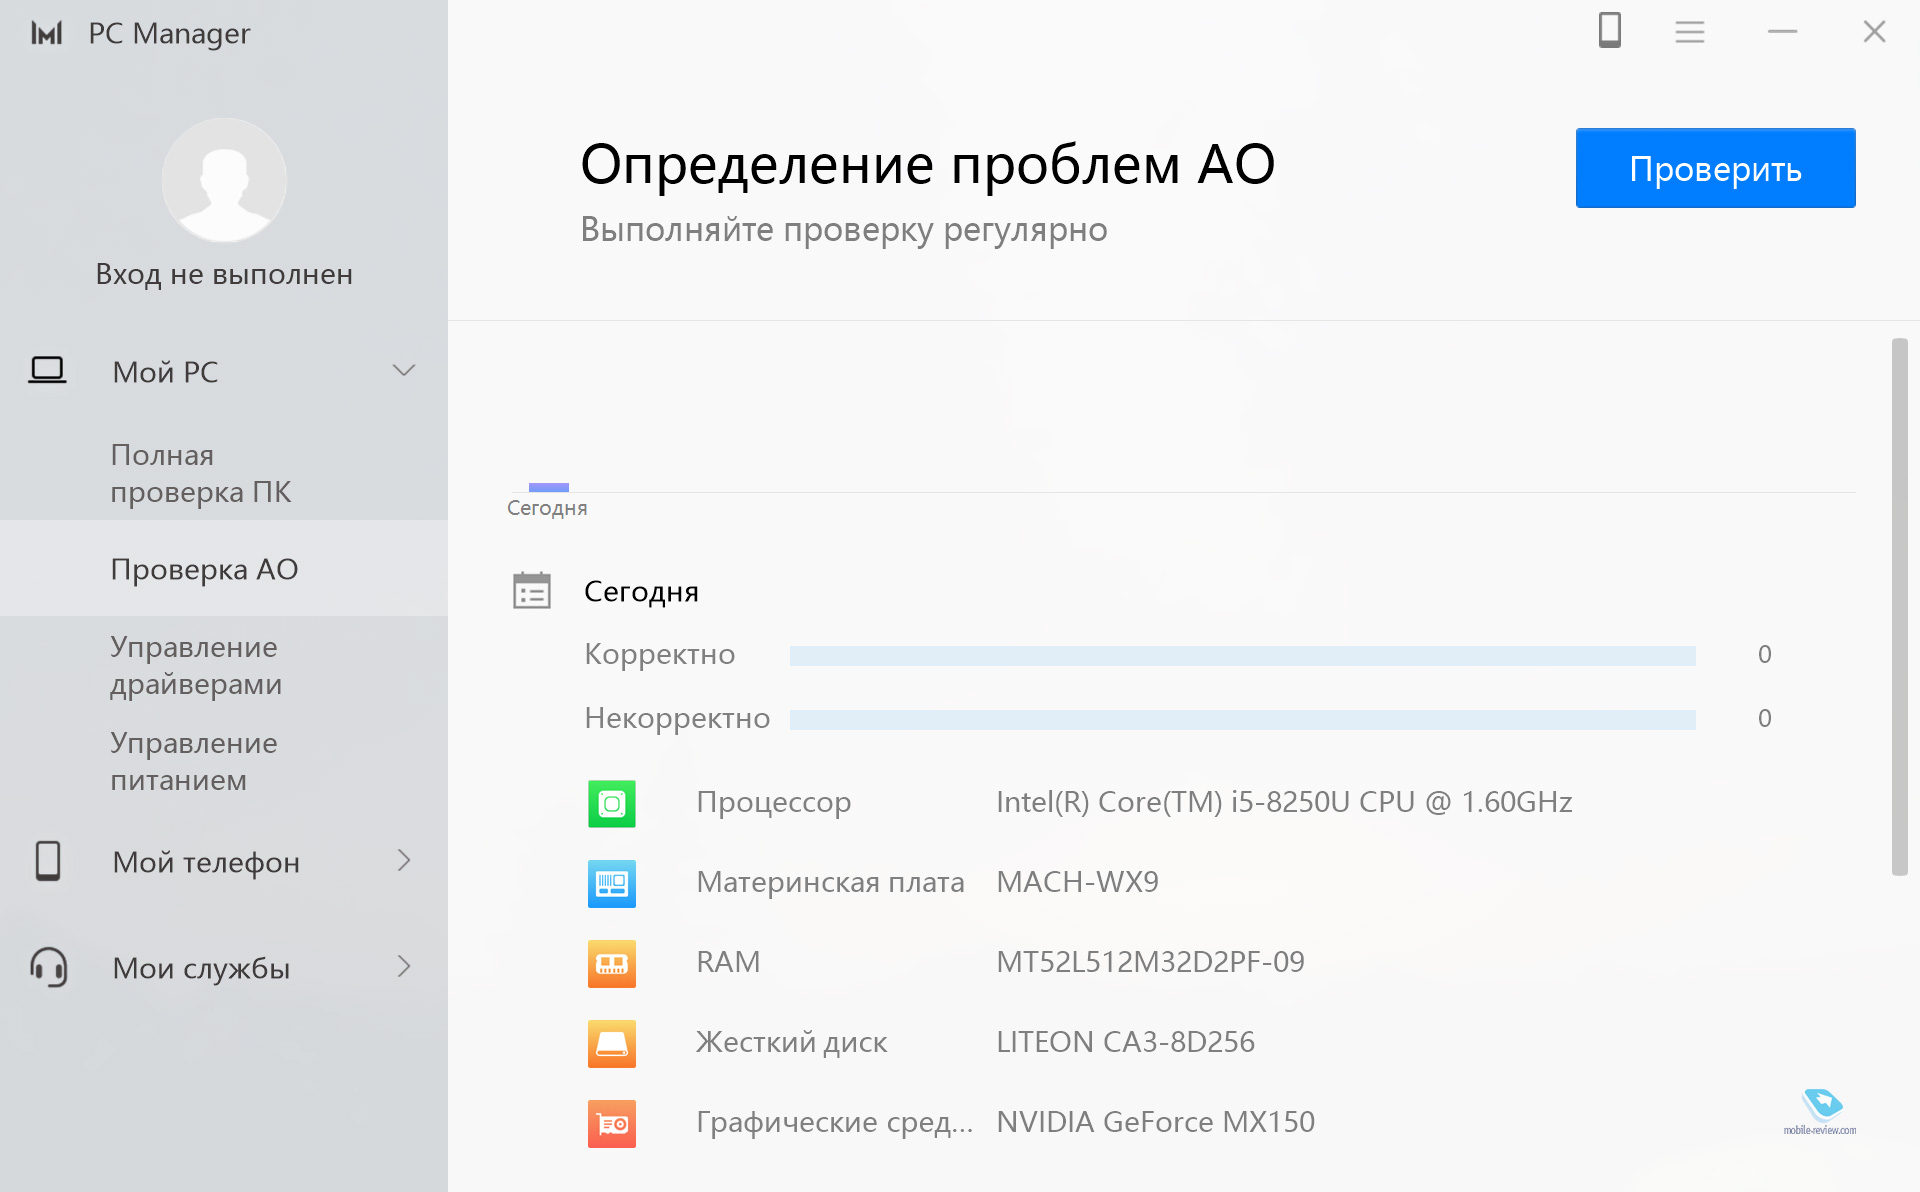Open the phone connection icon in title bar
Screen dimensions: 1920x1192
(x=1609, y=31)
